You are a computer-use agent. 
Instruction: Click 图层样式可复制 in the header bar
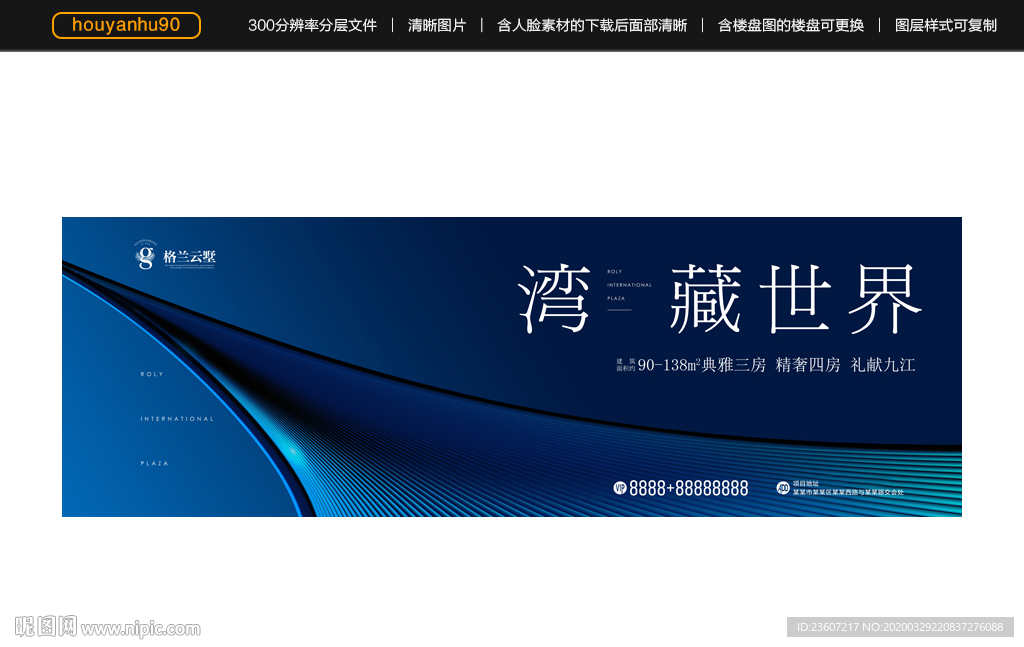tap(945, 25)
